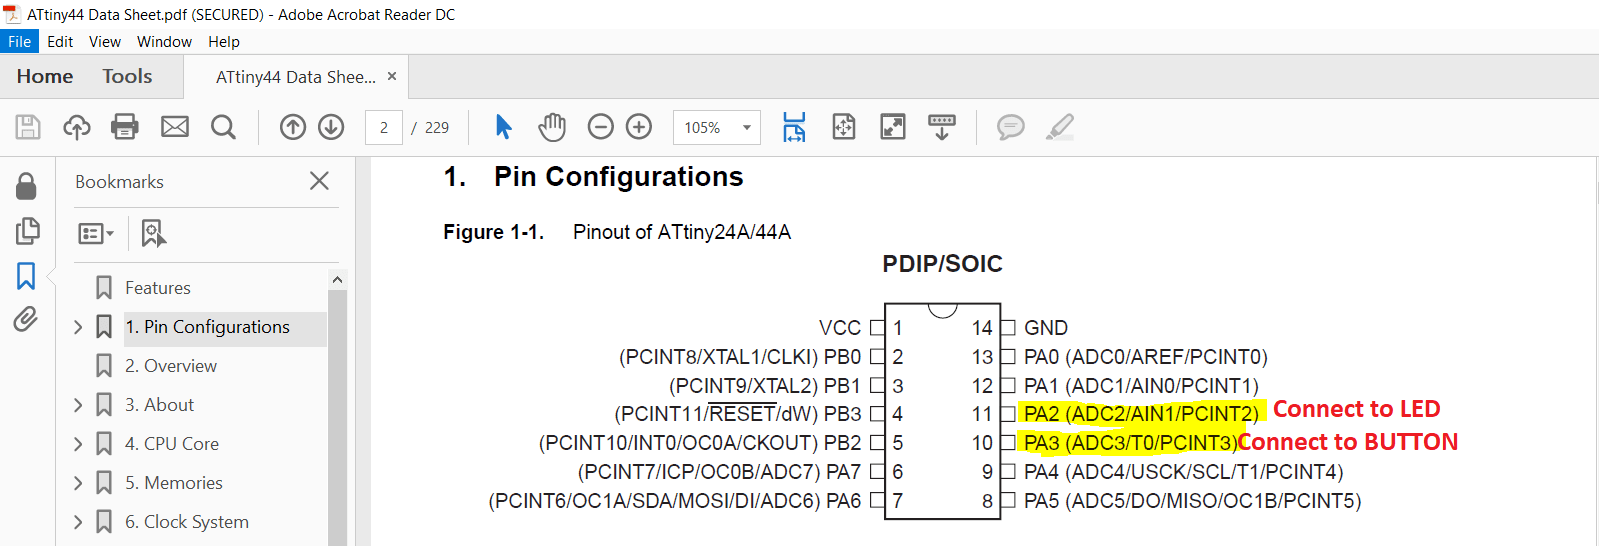This screenshot has height=546, width=1599.
Task: Jump to 2. Overview bookmark
Action: click(x=170, y=366)
